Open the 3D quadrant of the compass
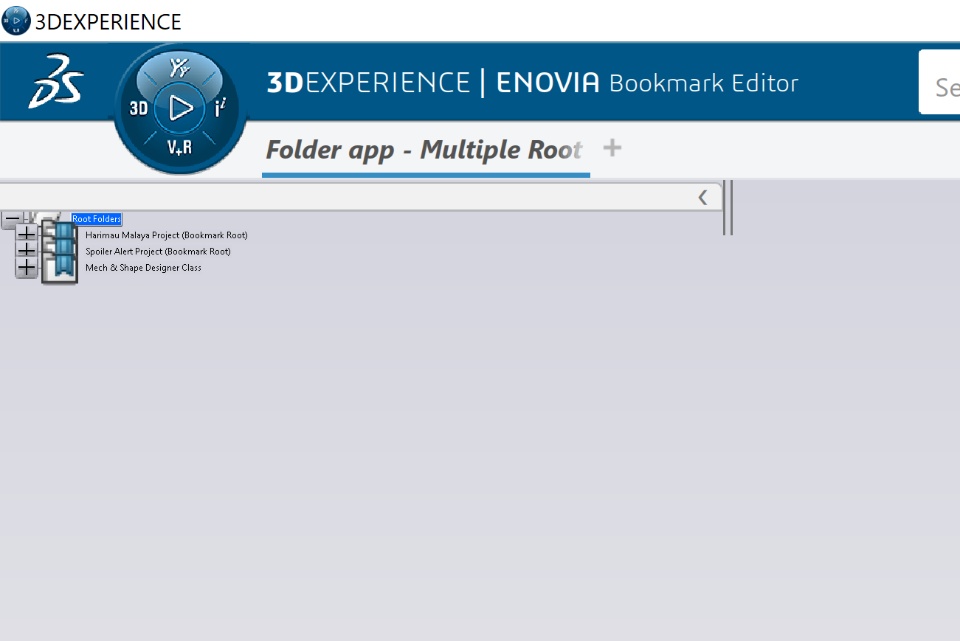The image size is (960, 641). 138,108
